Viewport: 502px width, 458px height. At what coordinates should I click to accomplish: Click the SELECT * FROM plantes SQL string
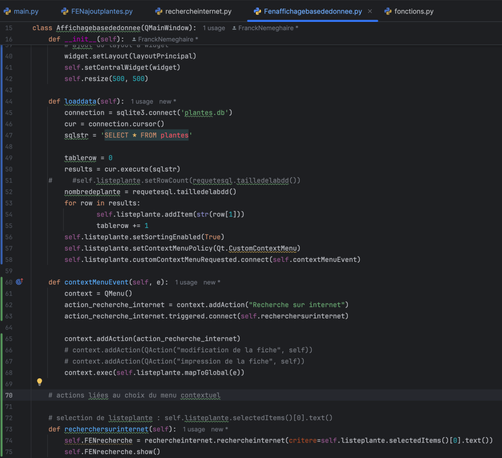click(x=147, y=135)
